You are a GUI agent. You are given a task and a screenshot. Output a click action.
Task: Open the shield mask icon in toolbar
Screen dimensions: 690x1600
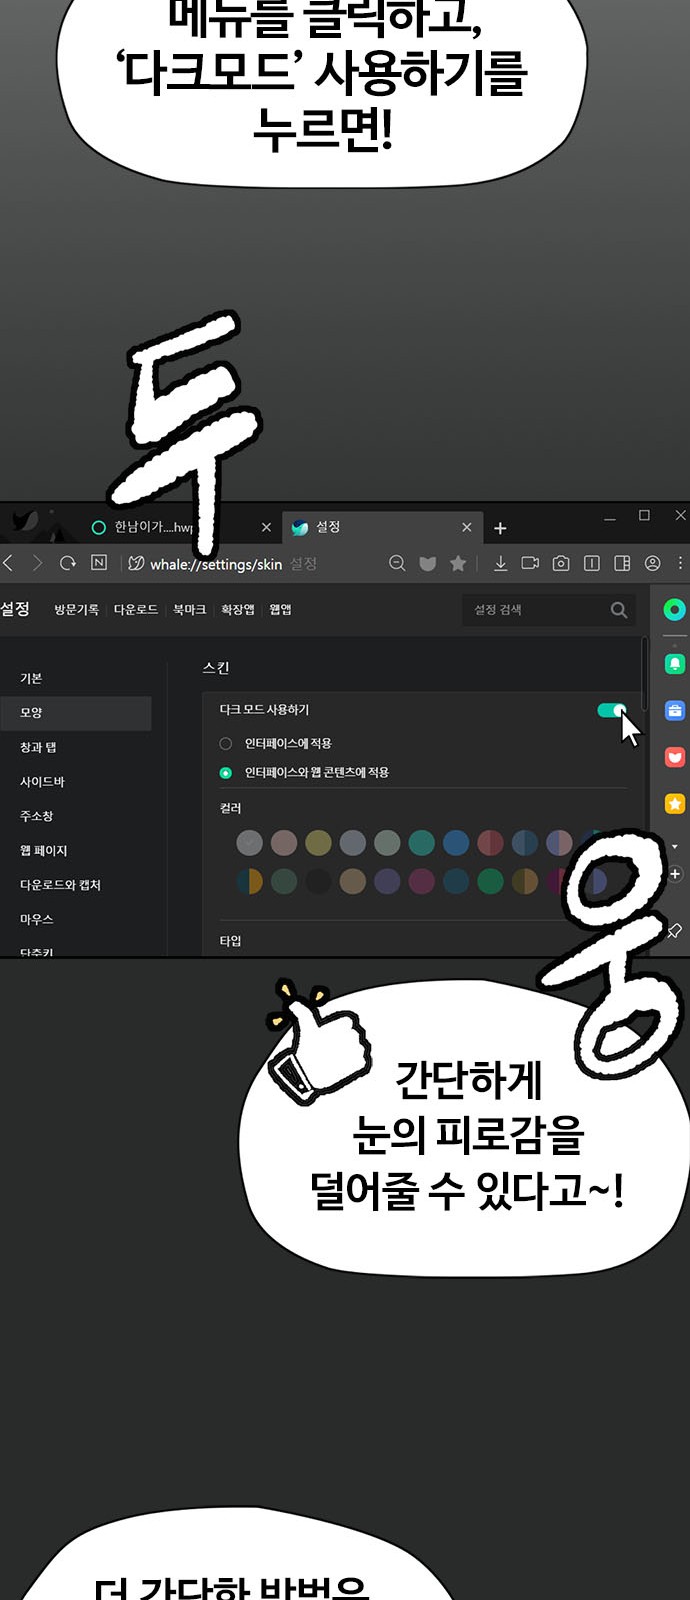427,563
